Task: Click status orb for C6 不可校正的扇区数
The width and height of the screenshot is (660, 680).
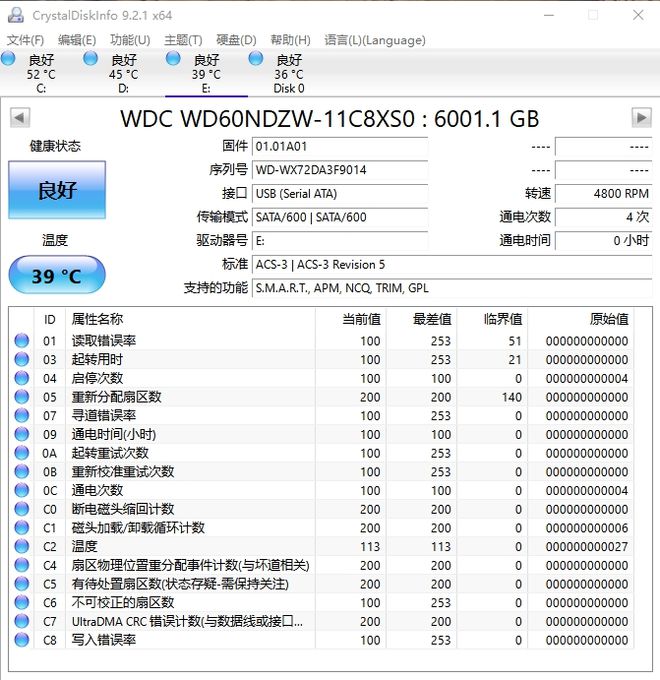Action: [22, 603]
